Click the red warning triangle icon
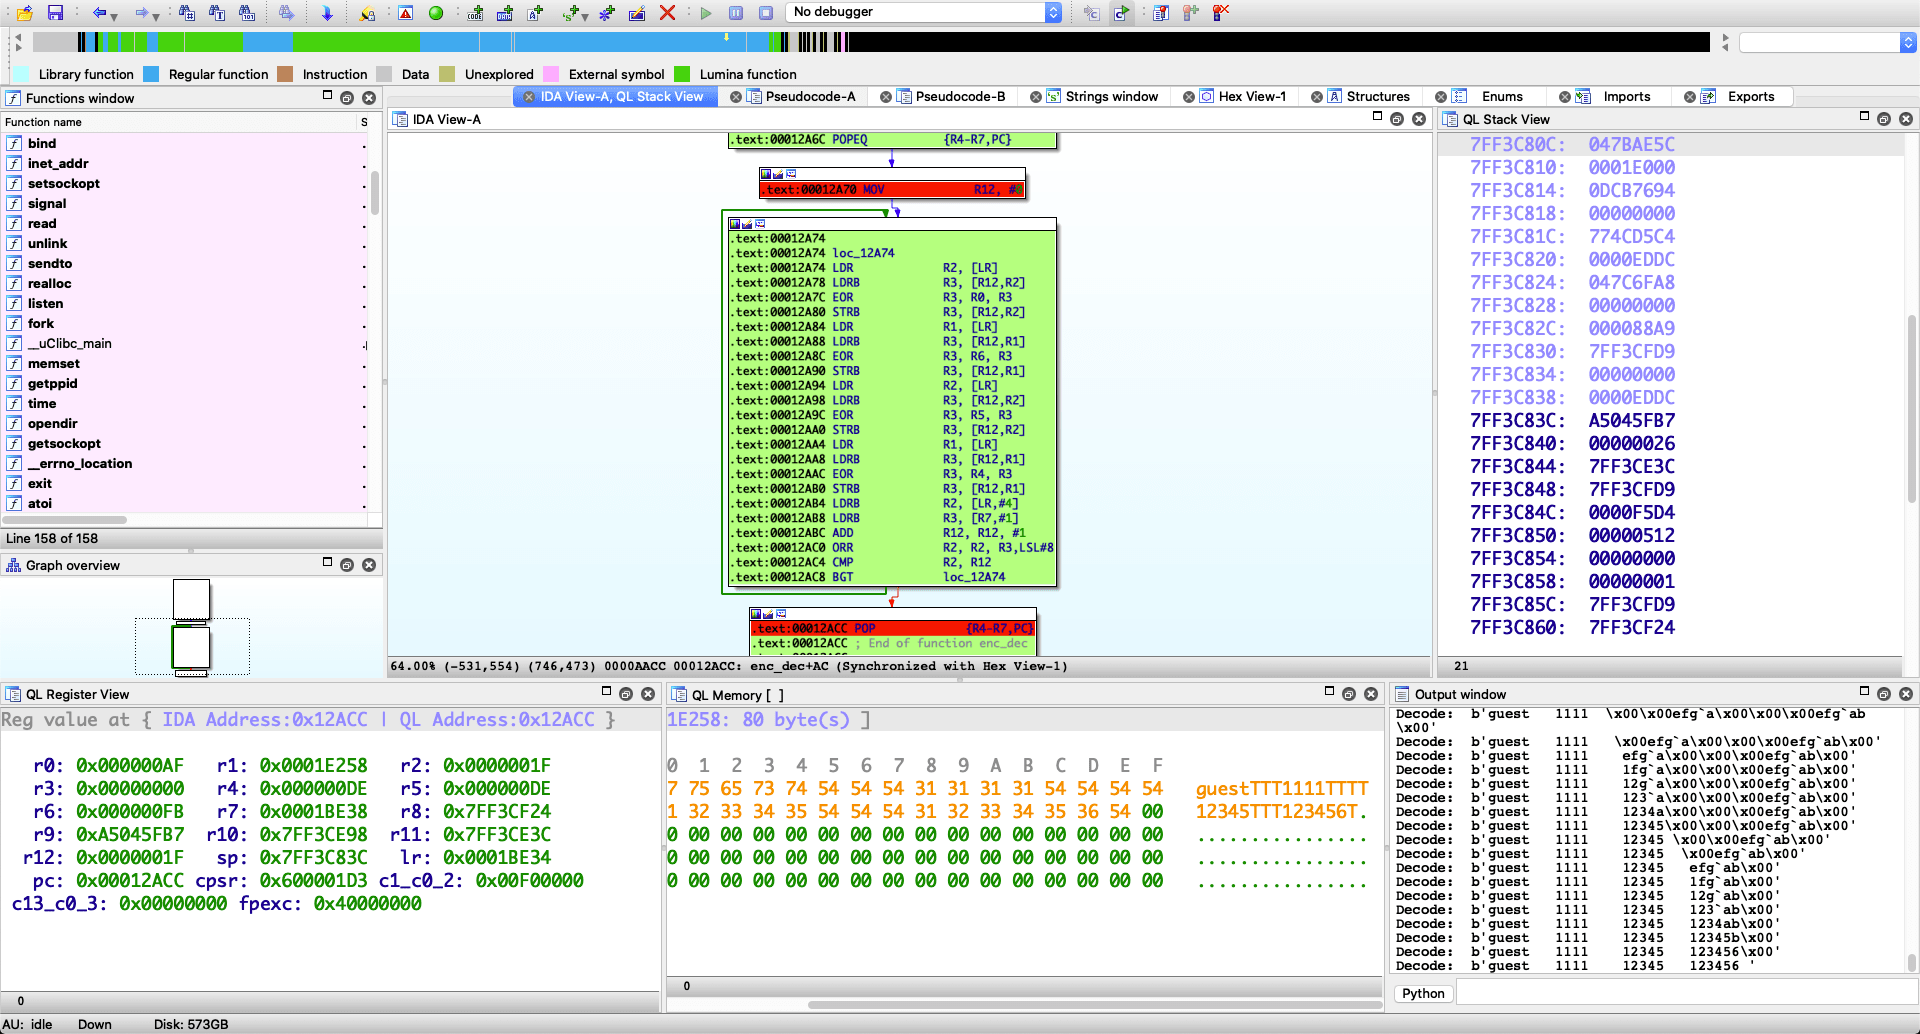Screen dimensions: 1920x1034 405,13
